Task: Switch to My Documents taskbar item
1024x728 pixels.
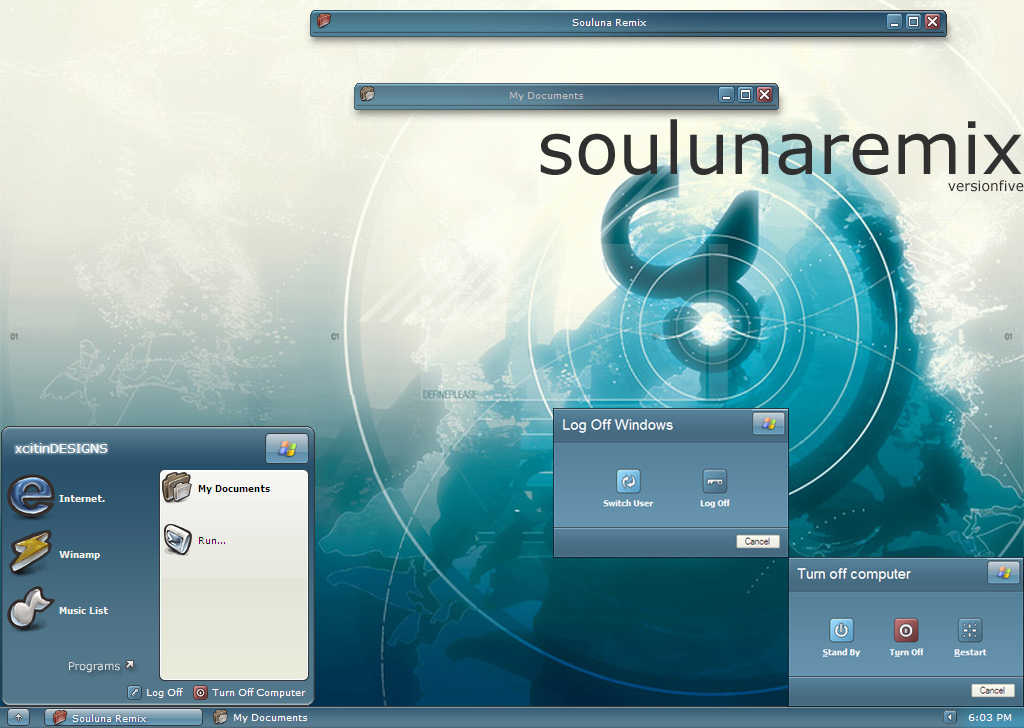Action: 260,718
